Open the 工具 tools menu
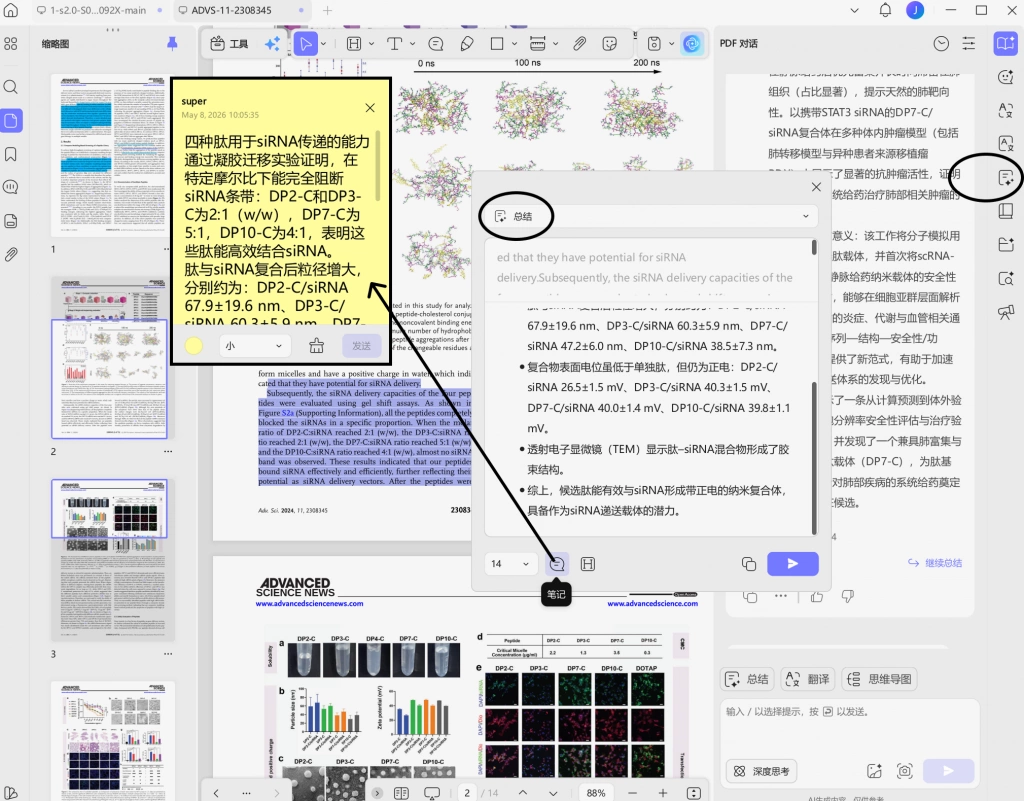The width and height of the screenshot is (1024, 801). pyautogui.click(x=229, y=44)
